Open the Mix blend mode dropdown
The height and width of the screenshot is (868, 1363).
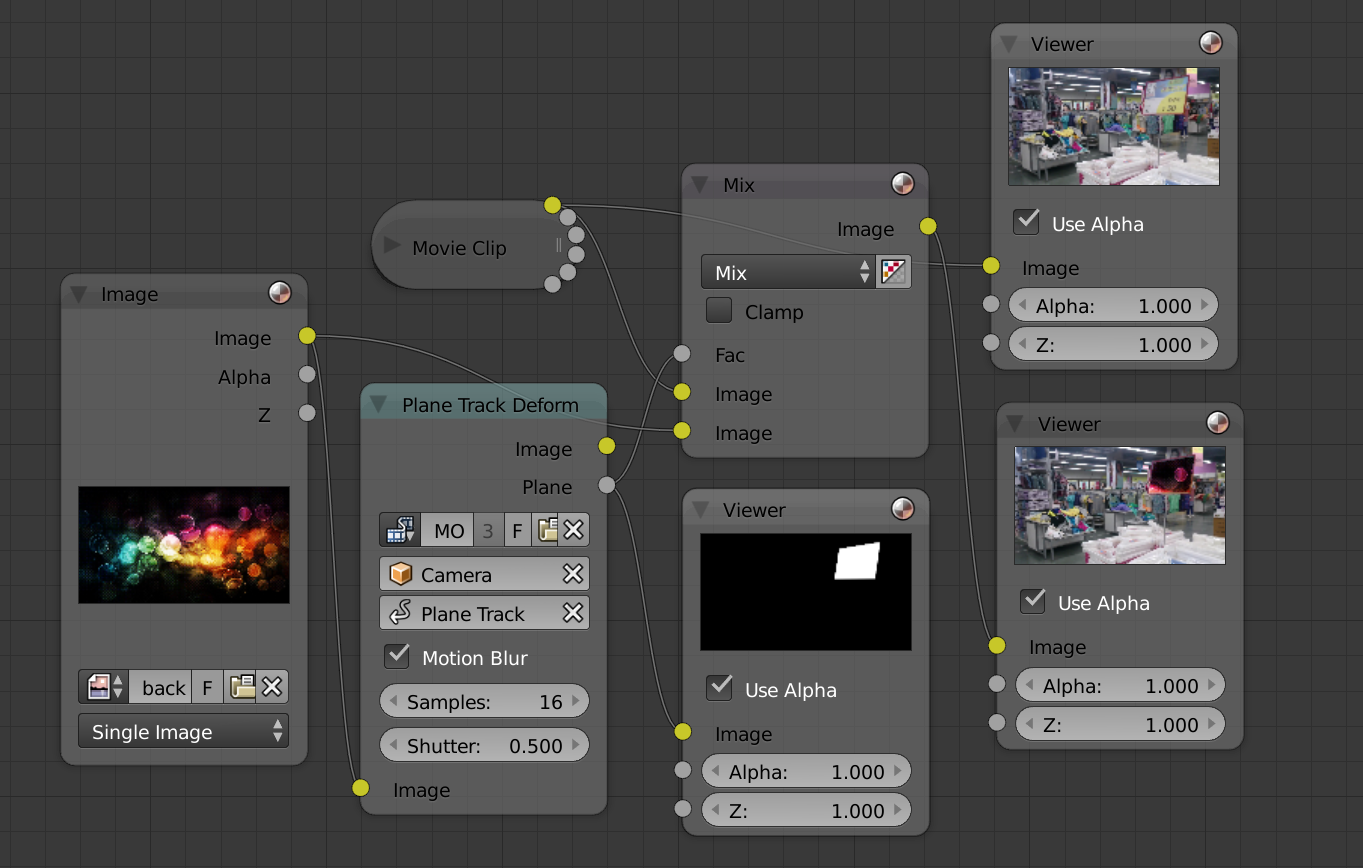click(787, 272)
